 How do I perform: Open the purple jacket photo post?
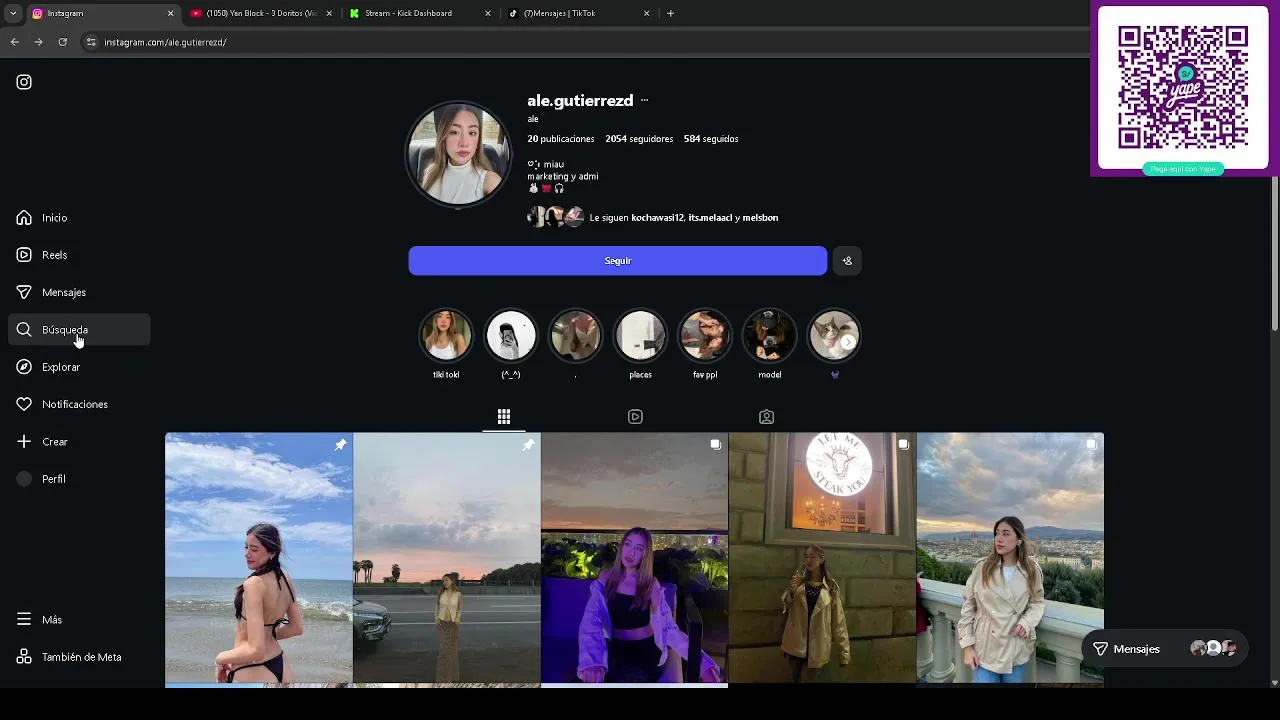(635, 558)
